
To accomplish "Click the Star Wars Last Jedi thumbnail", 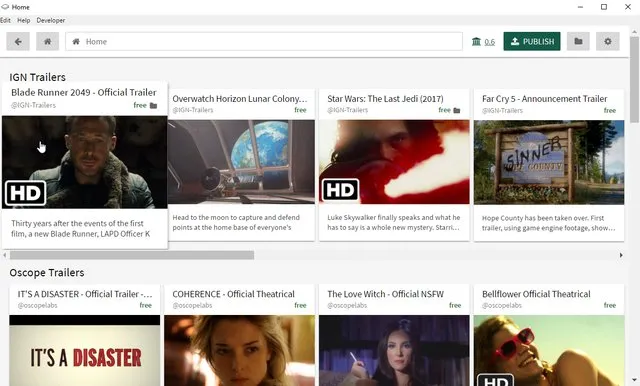I will pyautogui.click(x=394, y=162).
